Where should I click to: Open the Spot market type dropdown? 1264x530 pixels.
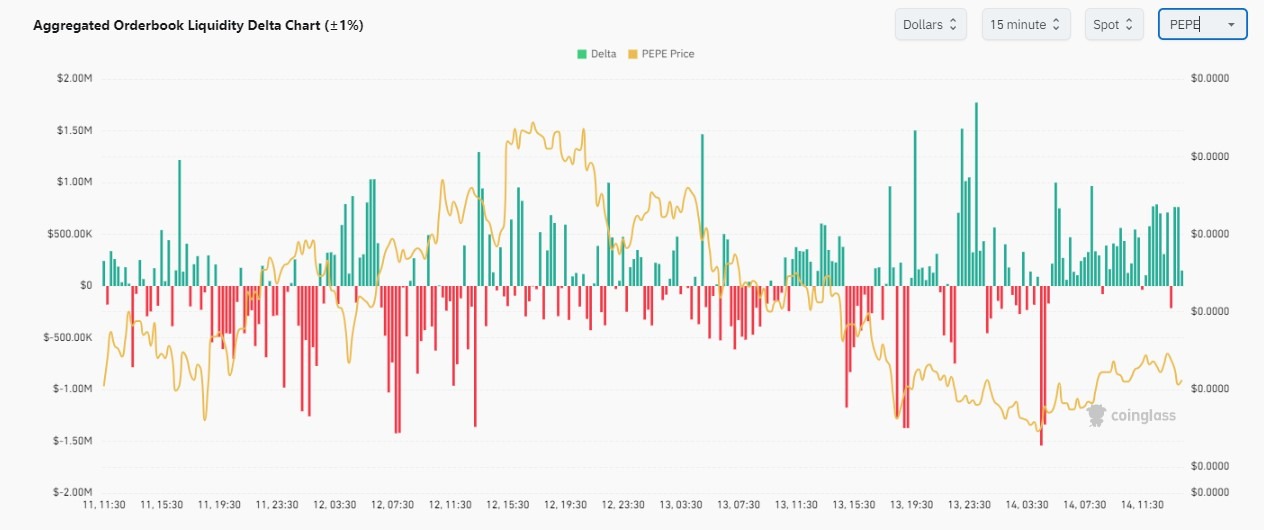point(1115,24)
